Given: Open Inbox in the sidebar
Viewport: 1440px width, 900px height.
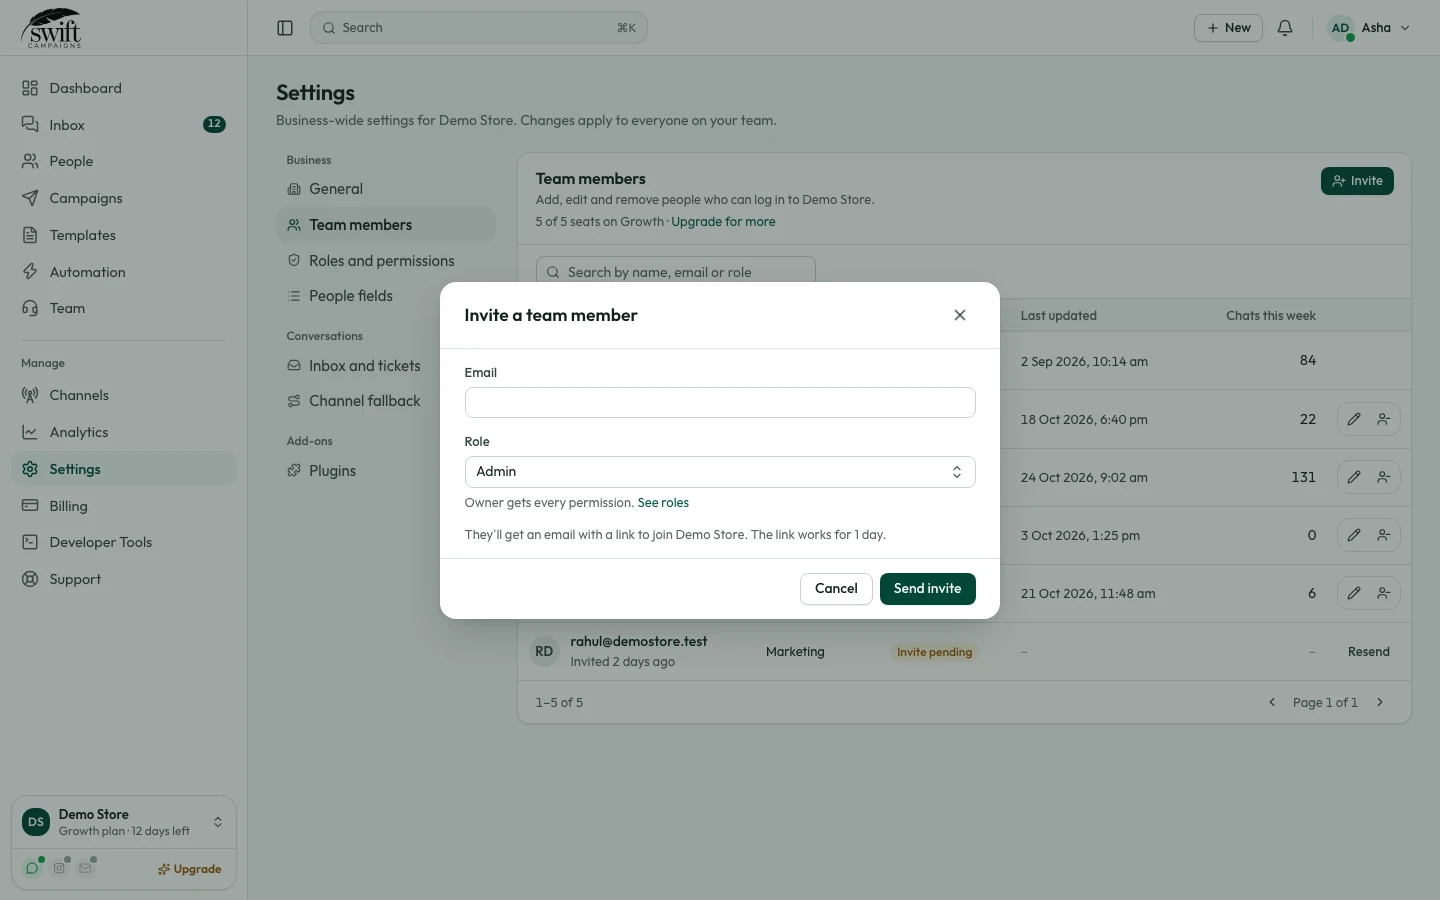Looking at the screenshot, I should click(124, 125).
